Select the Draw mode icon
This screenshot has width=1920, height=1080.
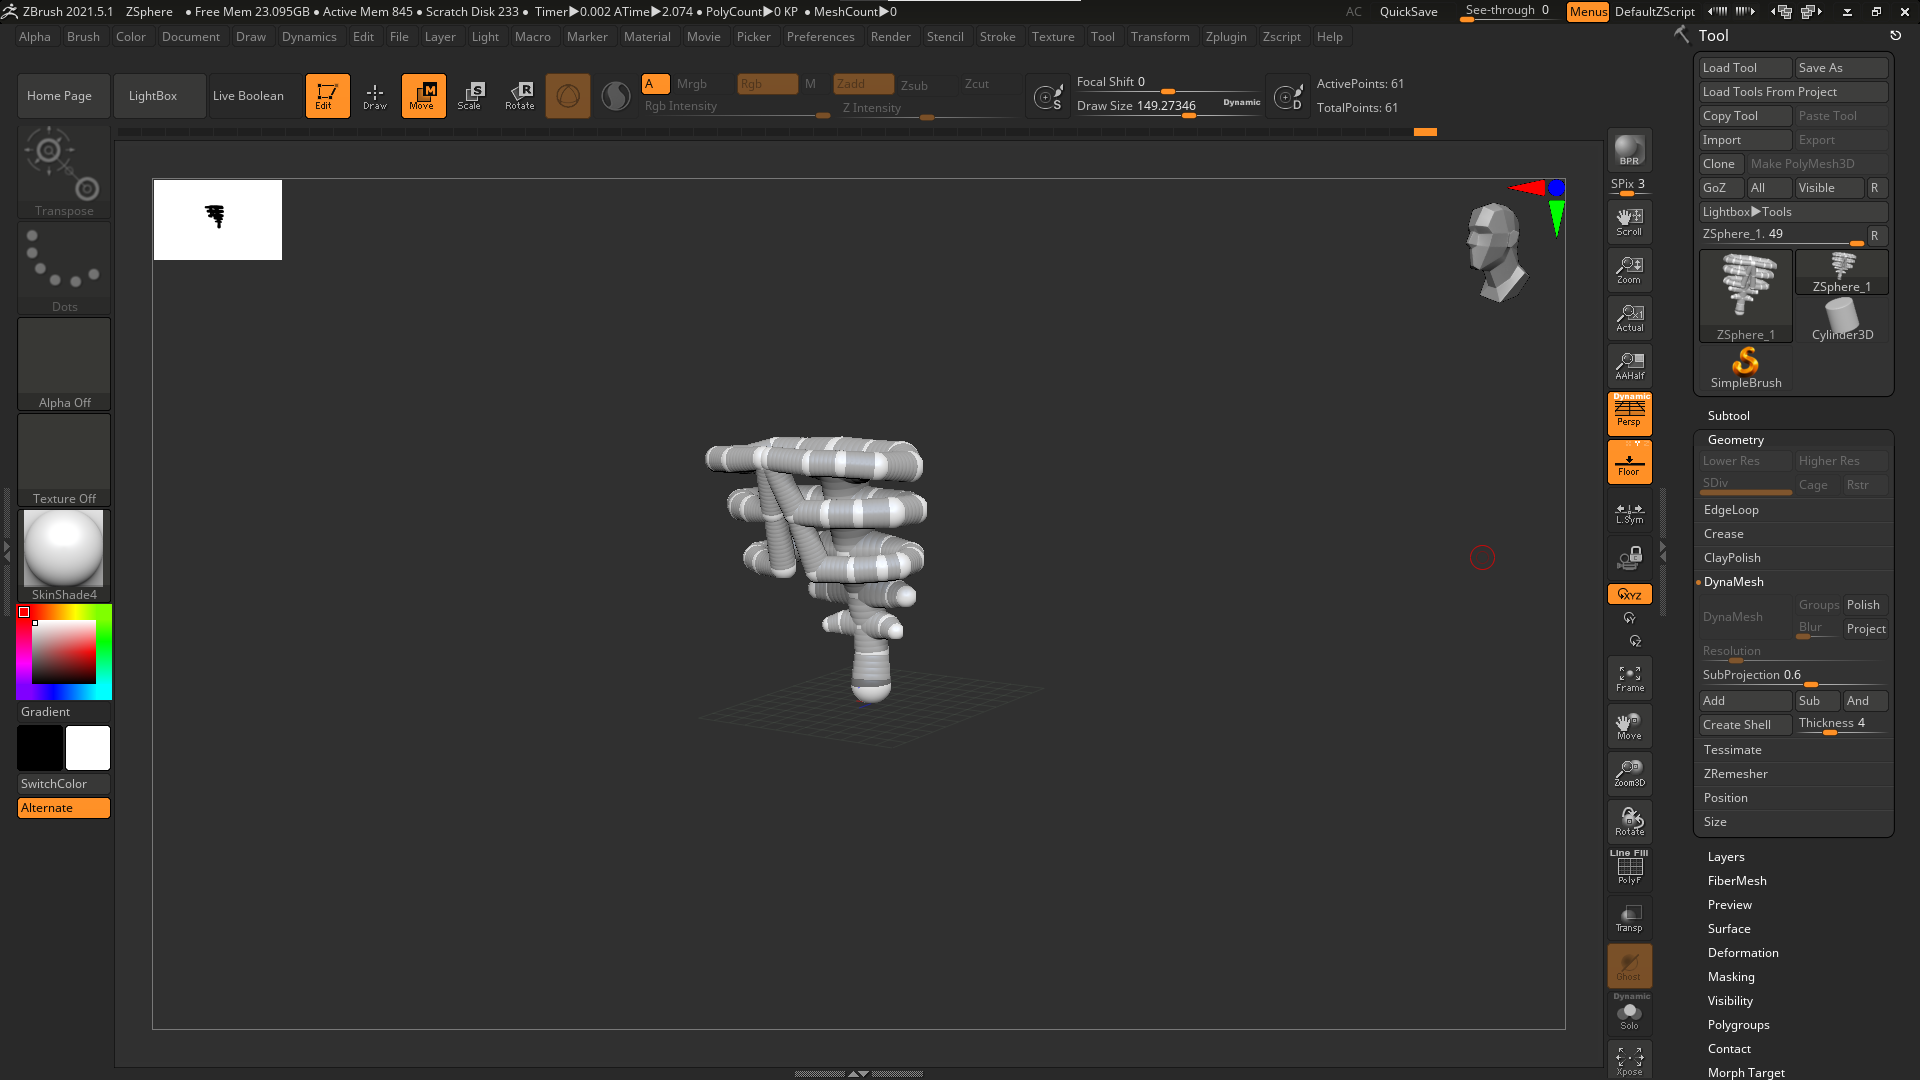tap(375, 95)
